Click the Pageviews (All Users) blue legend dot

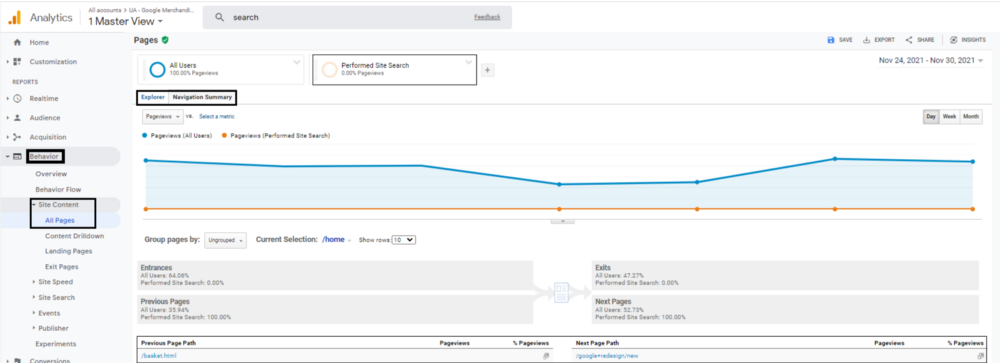coord(145,136)
